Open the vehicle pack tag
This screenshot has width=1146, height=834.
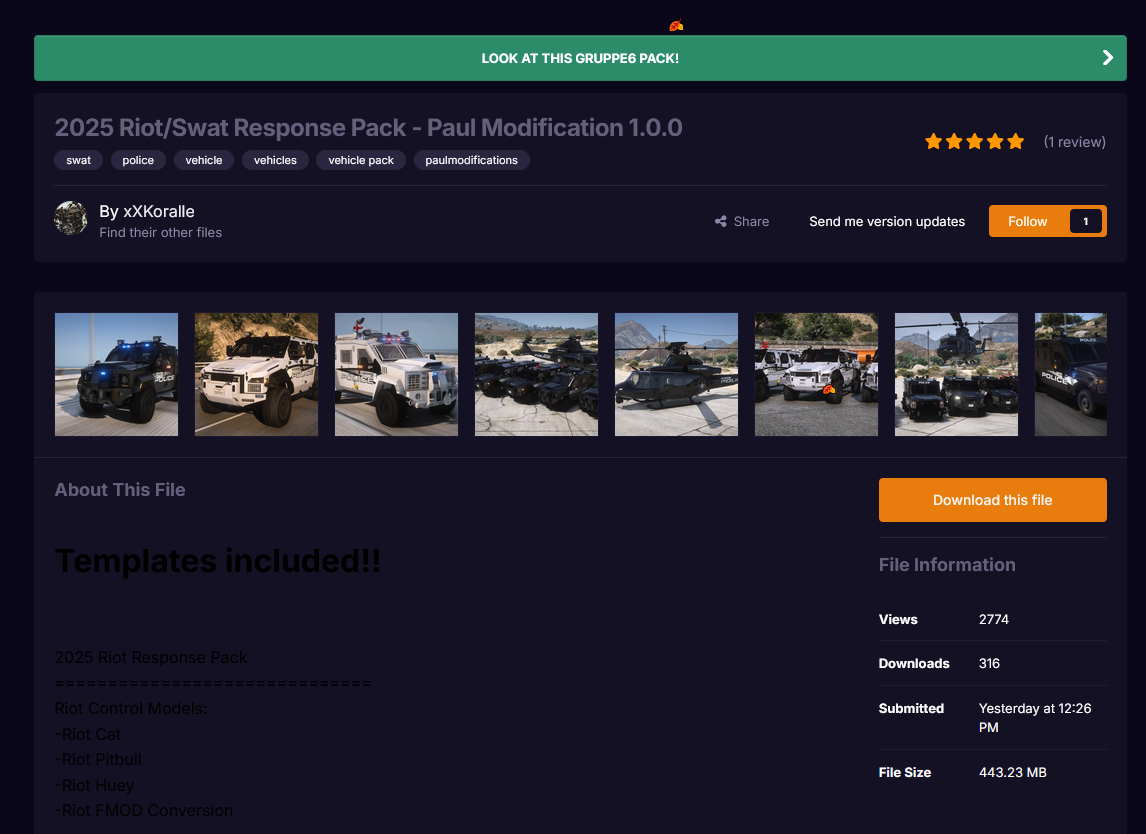(x=361, y=160)
